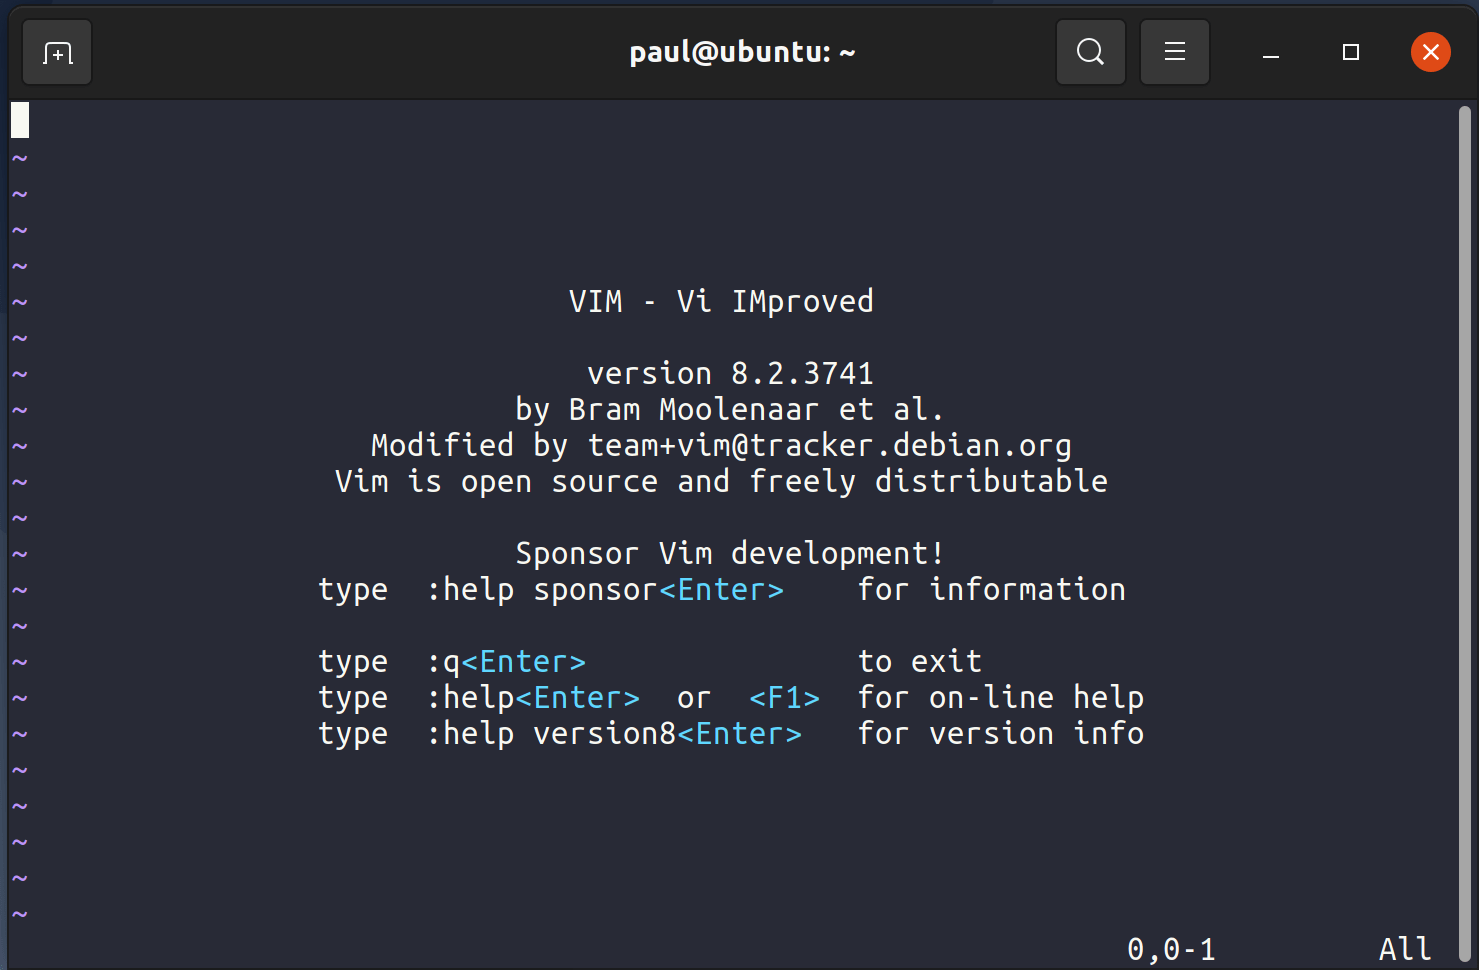This screenshot has width=1479, height=970.
Task: Click the search magnifier icon
Action: pos(1090,52)
